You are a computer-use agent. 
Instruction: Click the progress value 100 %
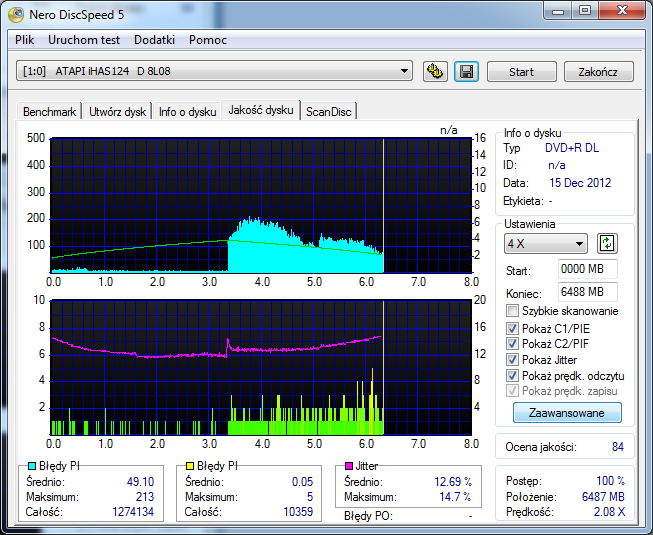pos(611,481)
